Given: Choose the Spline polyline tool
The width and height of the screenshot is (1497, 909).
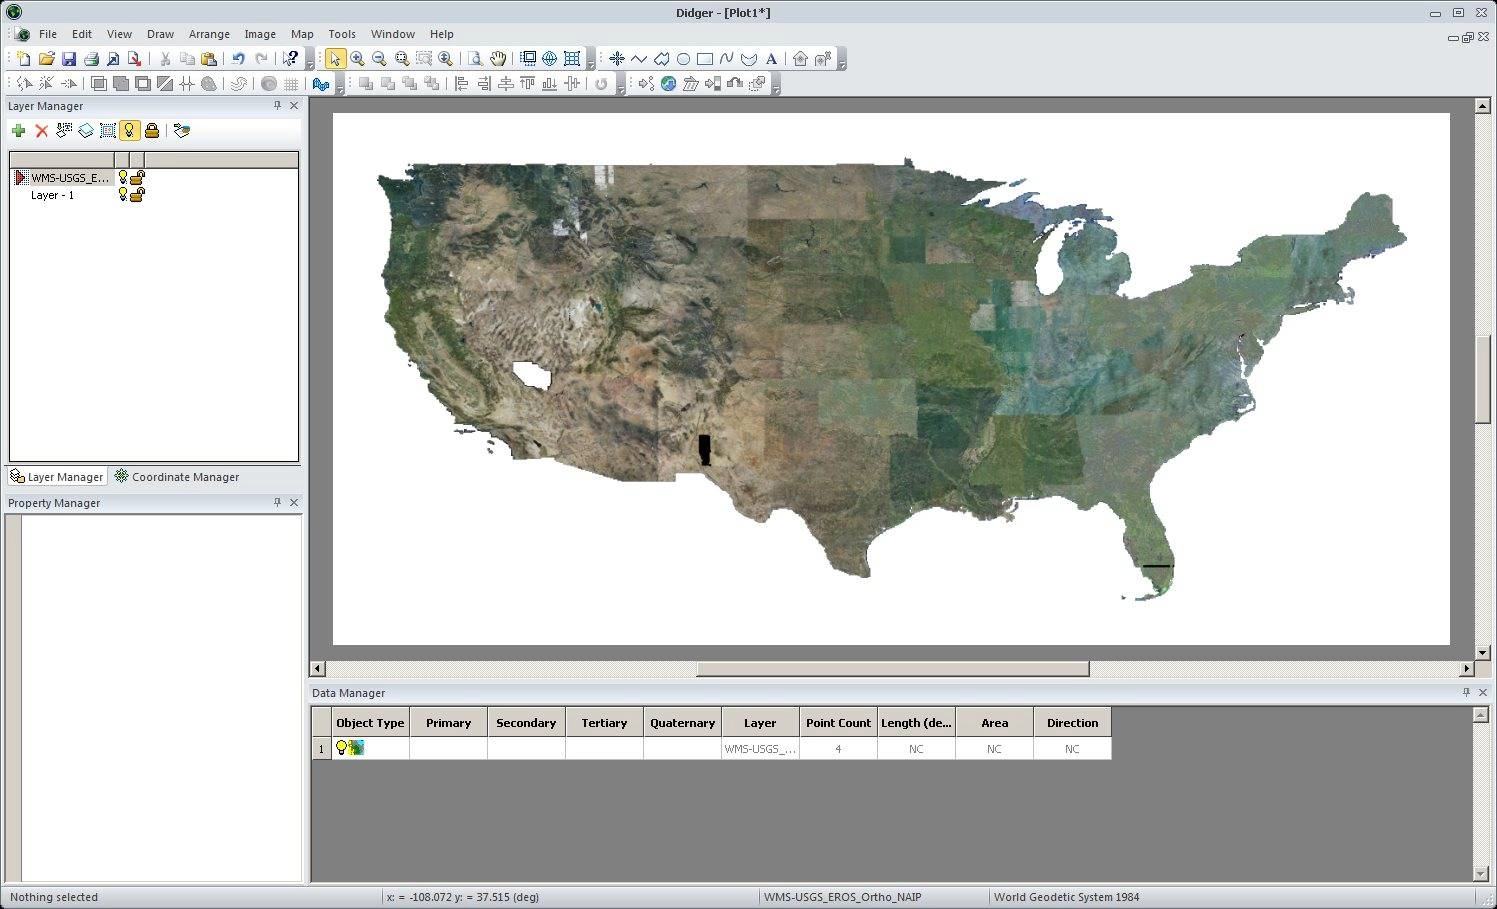Looking at the screenshot, I should (x=727, y=59).
